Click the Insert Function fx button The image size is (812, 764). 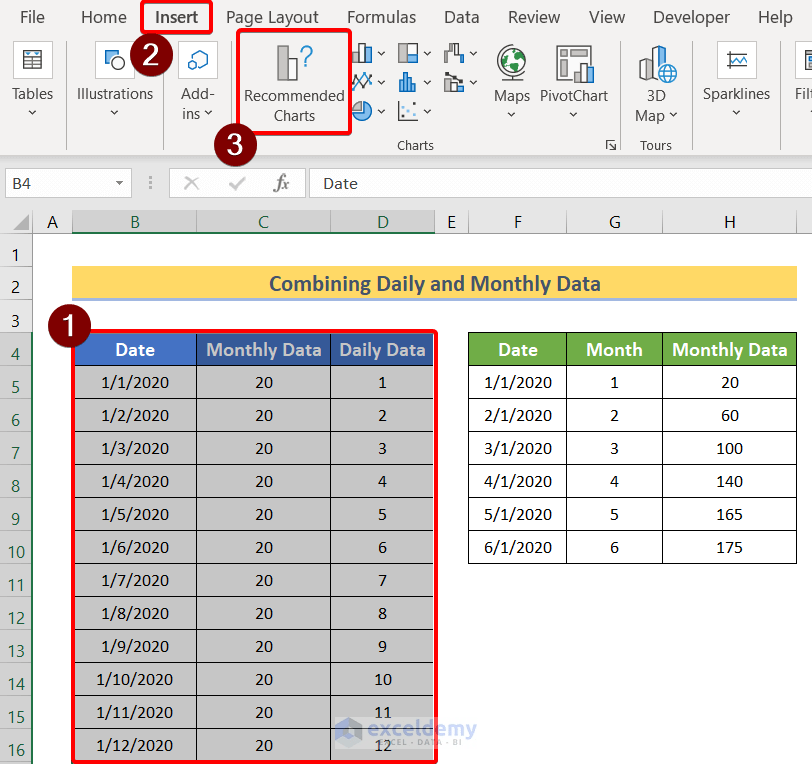click(x=281, y=183)
